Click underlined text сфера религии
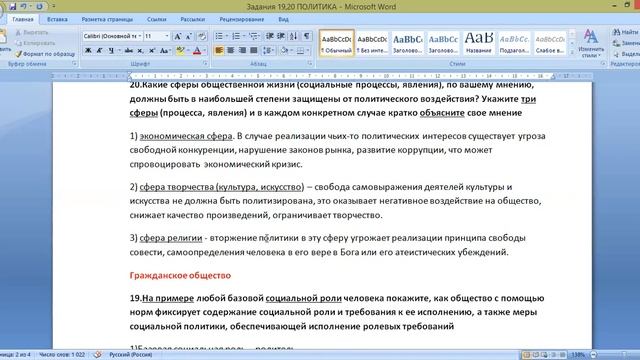This screenshot has height=360, width=640. [x=171, y=238]
